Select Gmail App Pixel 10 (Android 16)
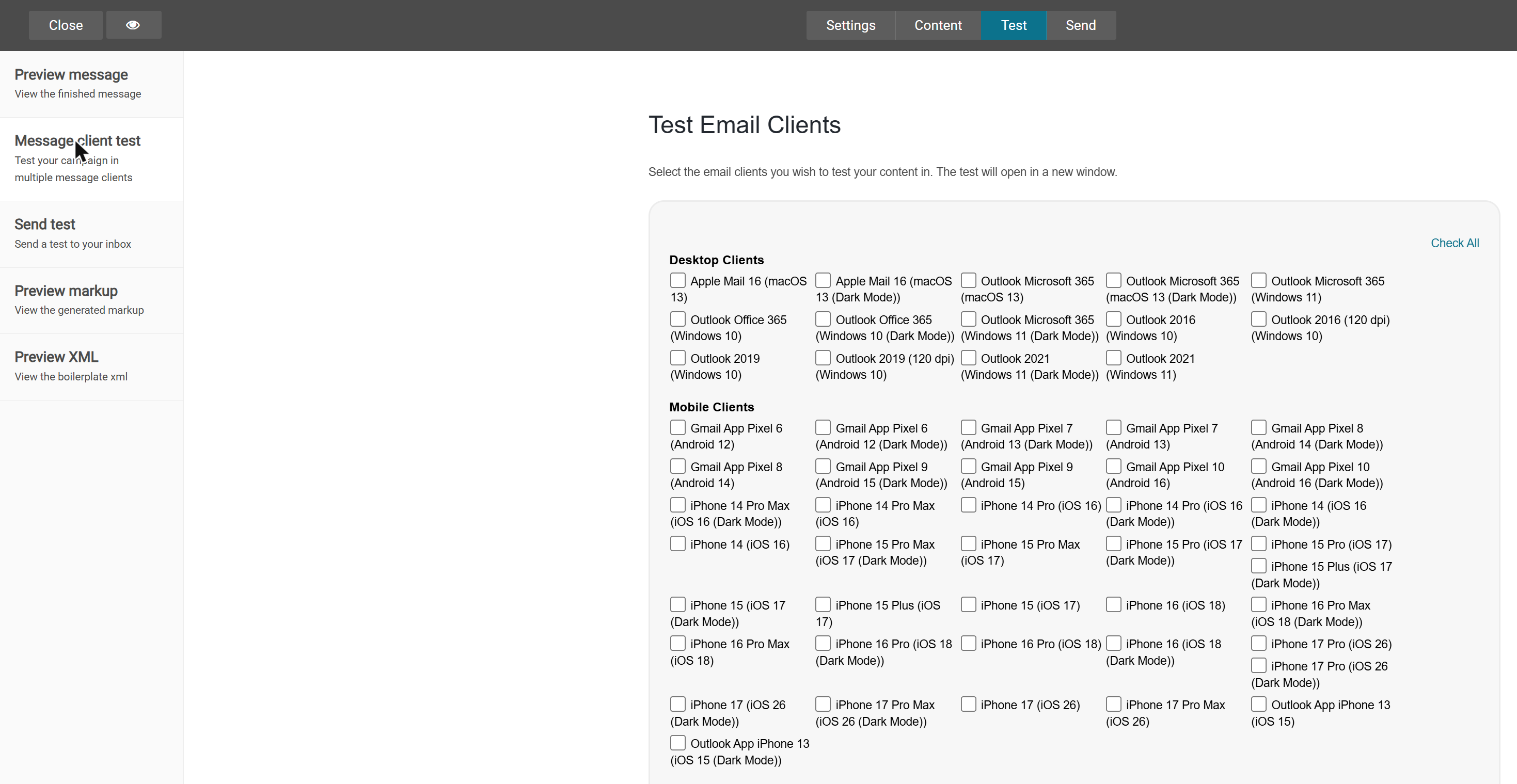 point(1114,466)
